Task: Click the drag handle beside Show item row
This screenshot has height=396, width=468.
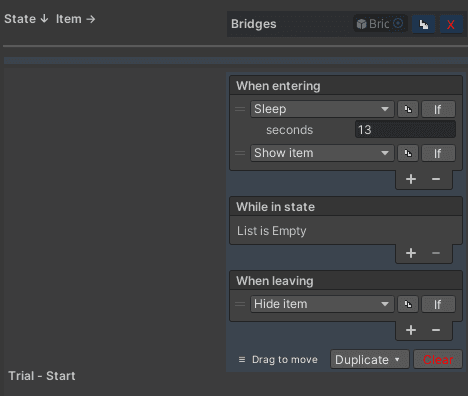Action: tap(240, 153)
